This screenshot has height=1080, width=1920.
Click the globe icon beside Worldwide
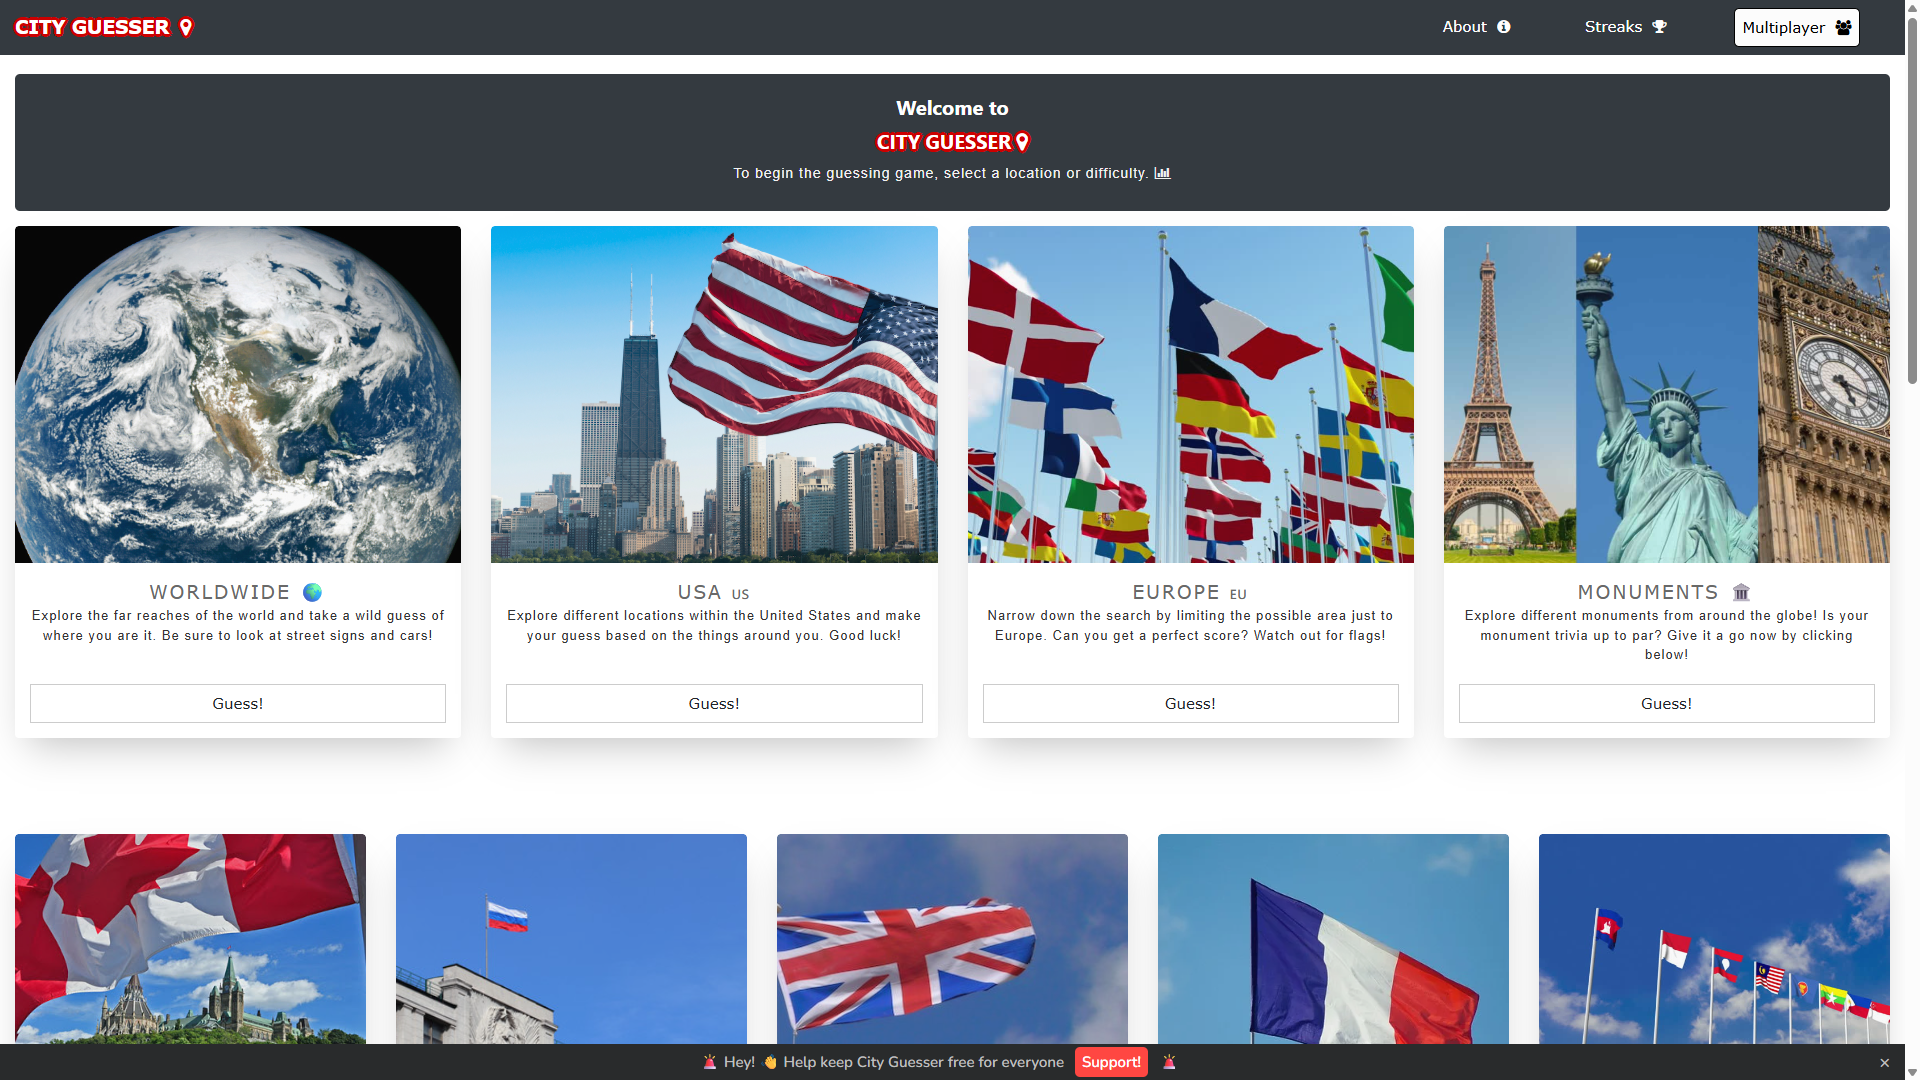tap(312, 592)
